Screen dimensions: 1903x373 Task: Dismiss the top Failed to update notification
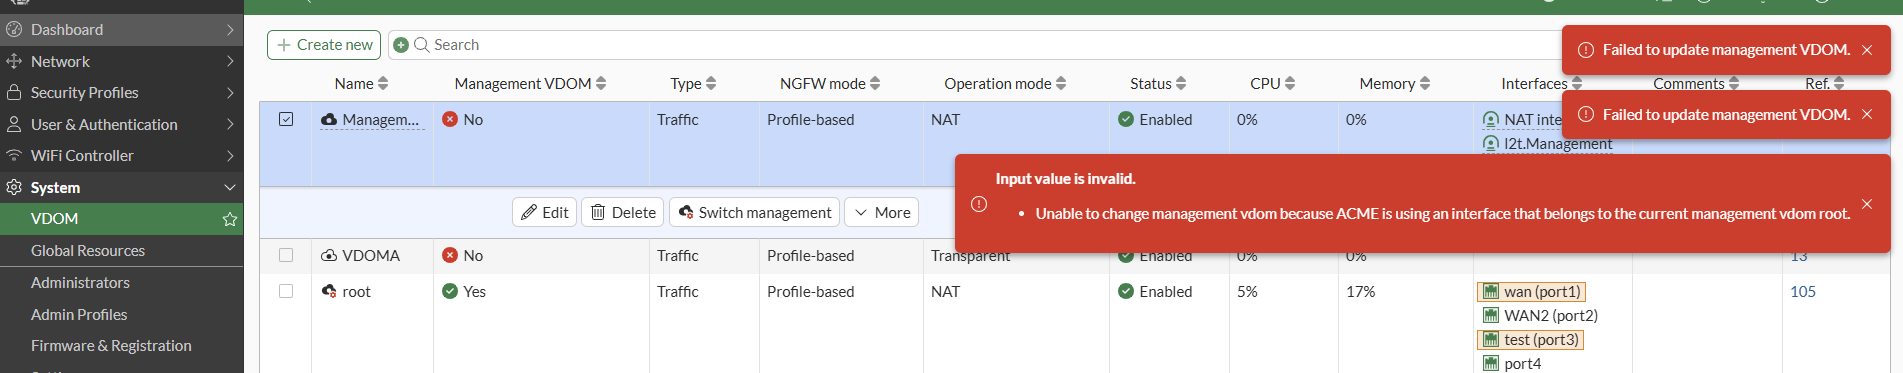coord(1867,50)
